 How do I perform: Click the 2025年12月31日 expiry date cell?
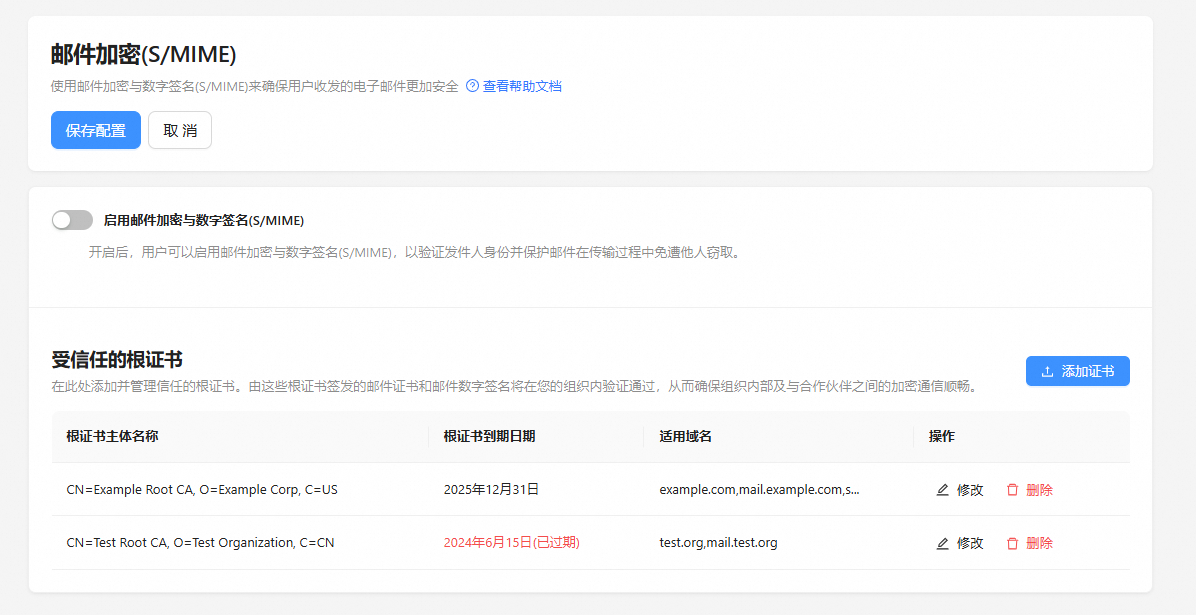491,490
